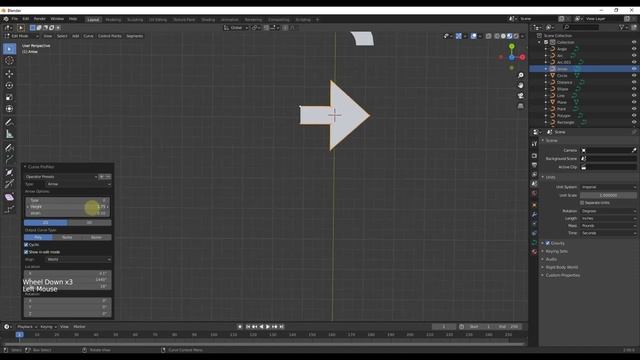
Task: Toggle the Gravity checkbox
Action: click(548, 243)
